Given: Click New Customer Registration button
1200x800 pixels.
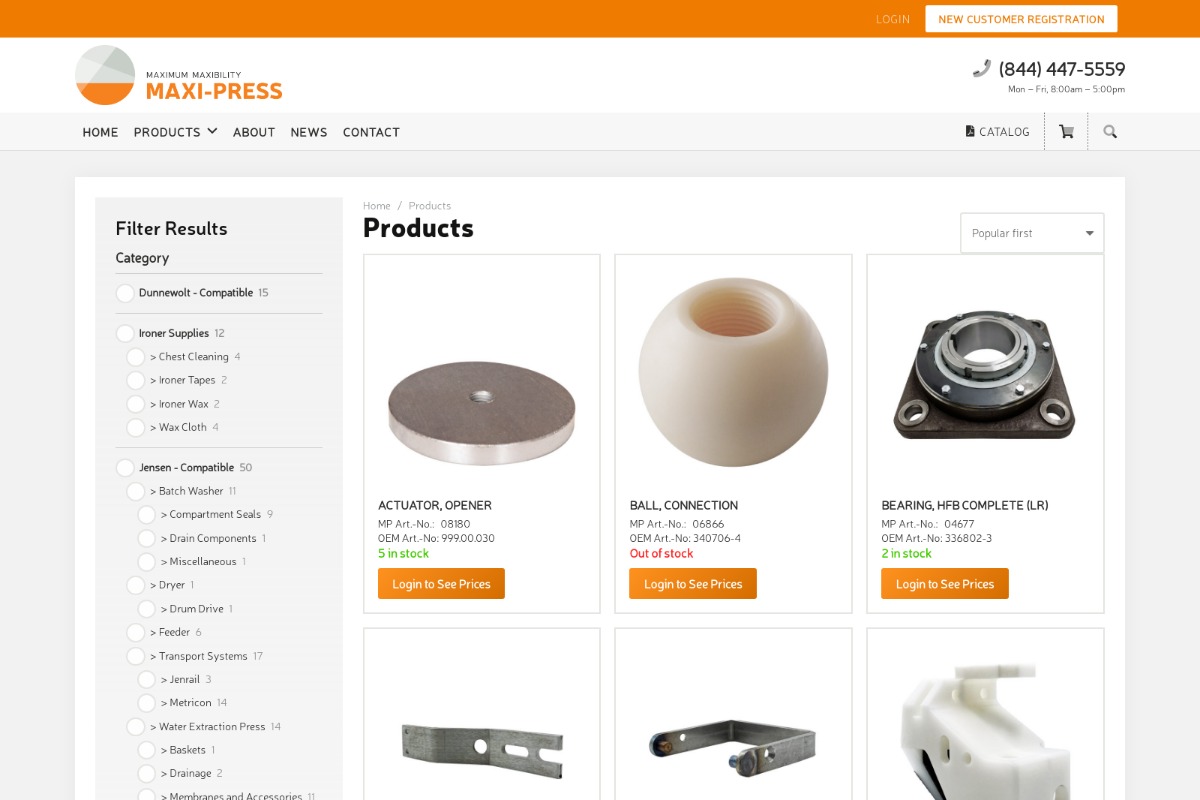Looking at the screenshot, I should tap(1021, 19).
